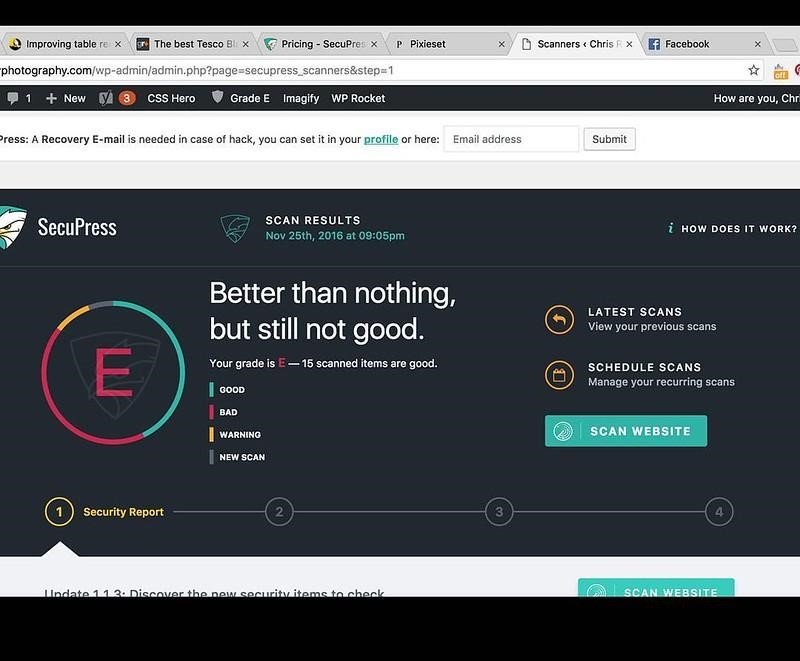Close the Pixieset tab
This screenshot has width=800, height=661.
[502, 44]
